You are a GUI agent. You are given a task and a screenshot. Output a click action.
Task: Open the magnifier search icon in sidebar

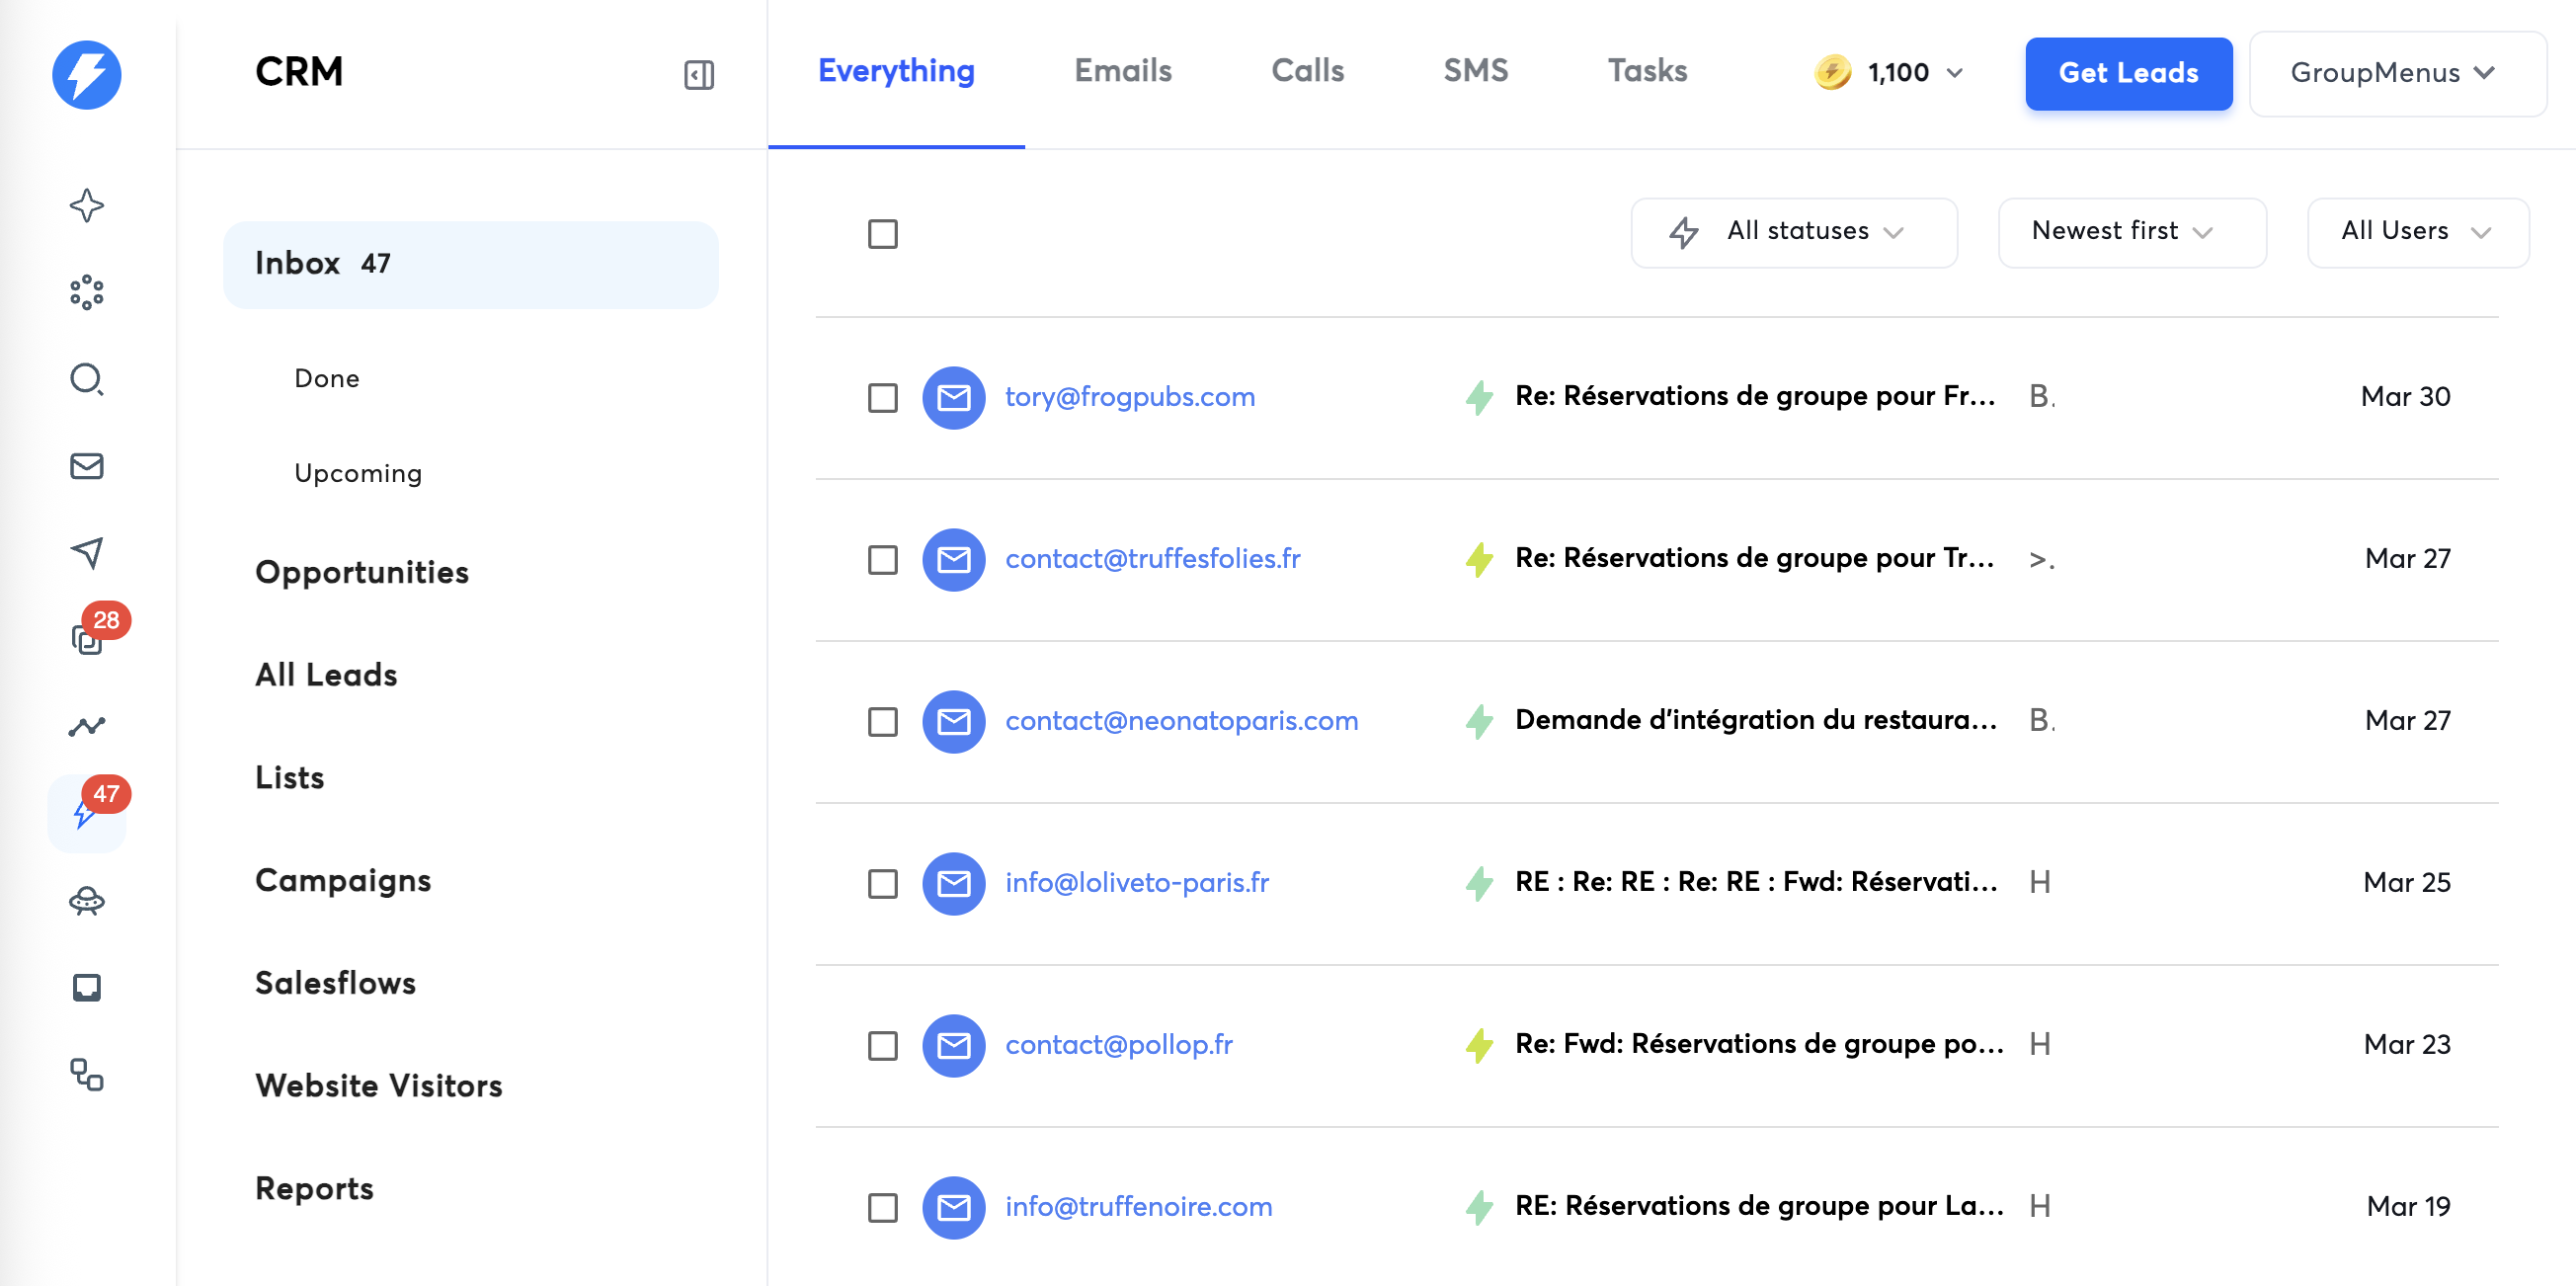(87, 379)
